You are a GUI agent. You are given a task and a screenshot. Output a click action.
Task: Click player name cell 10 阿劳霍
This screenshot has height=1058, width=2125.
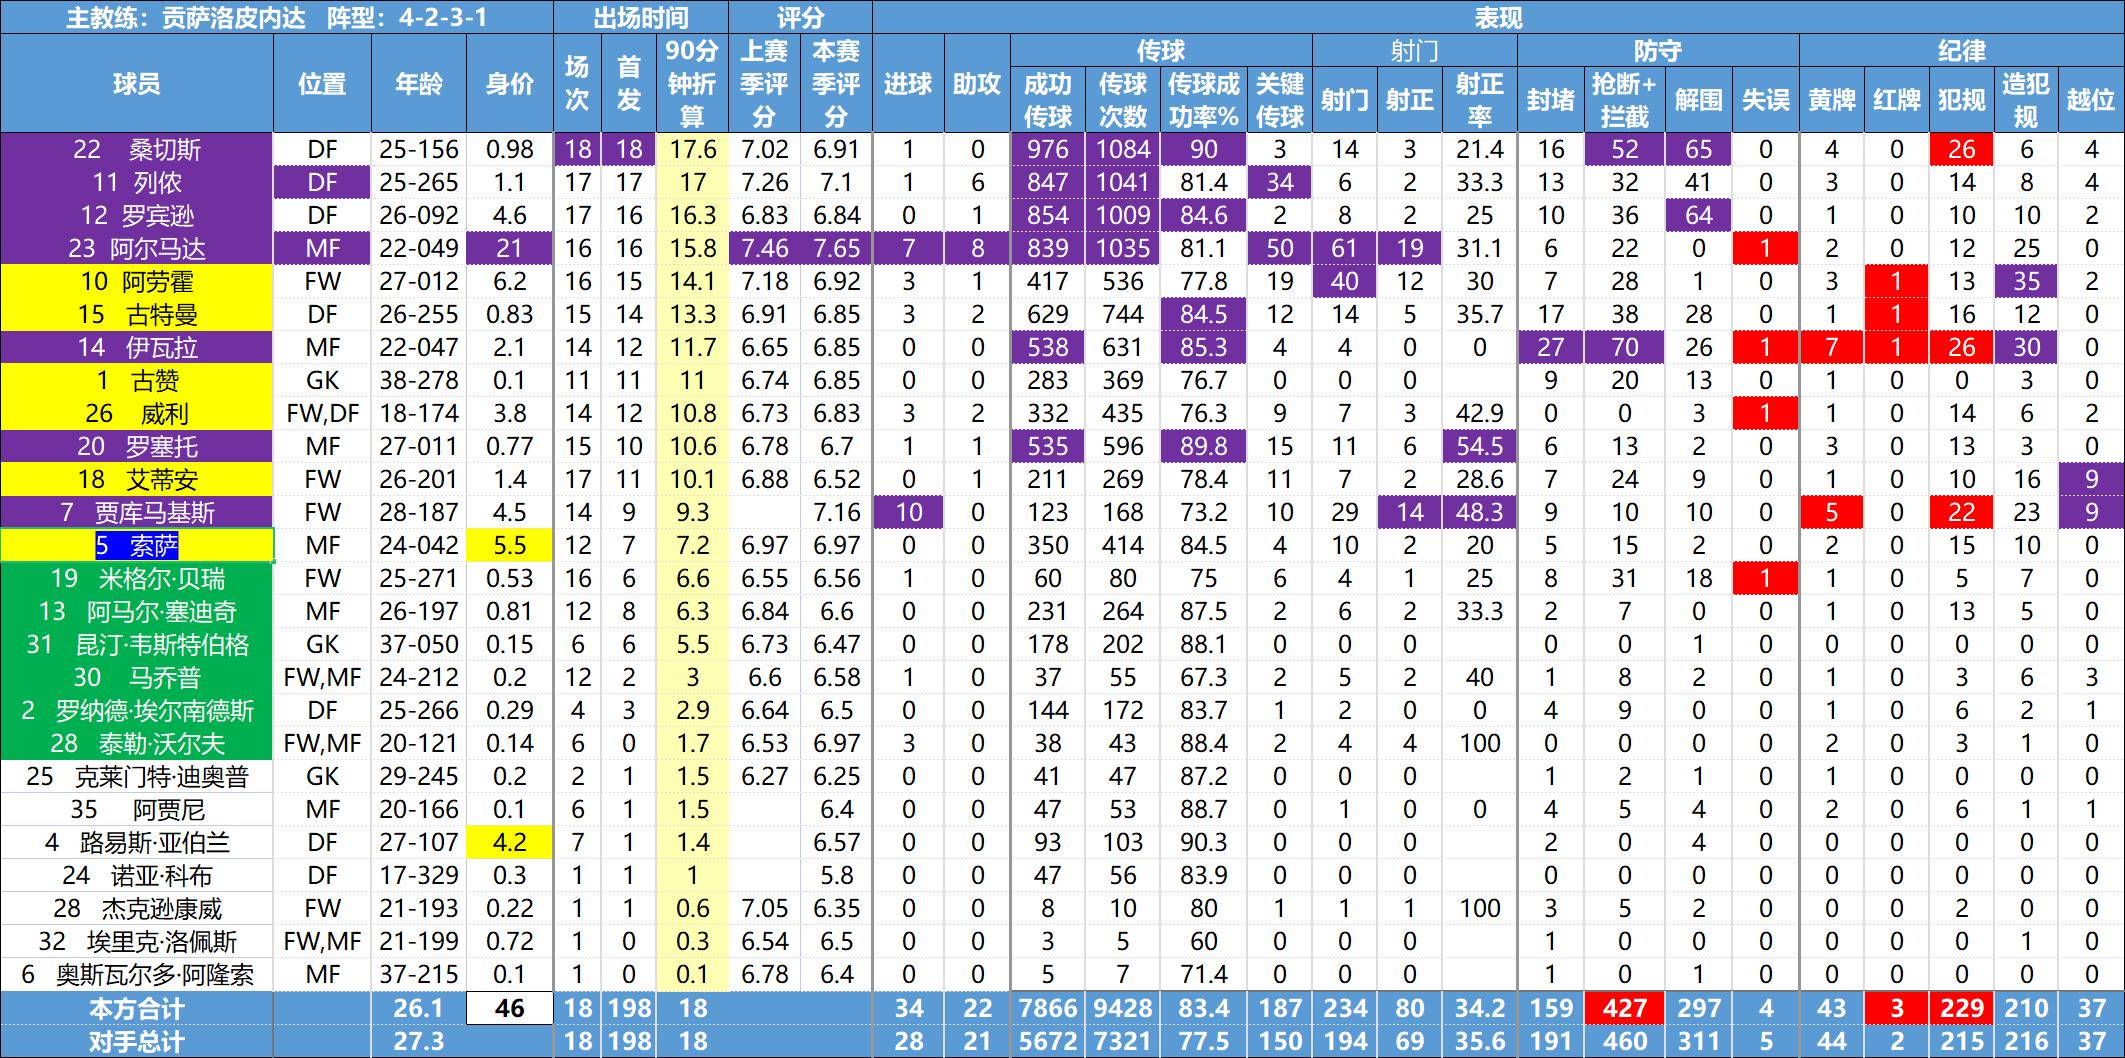click(x=137, y=281)
